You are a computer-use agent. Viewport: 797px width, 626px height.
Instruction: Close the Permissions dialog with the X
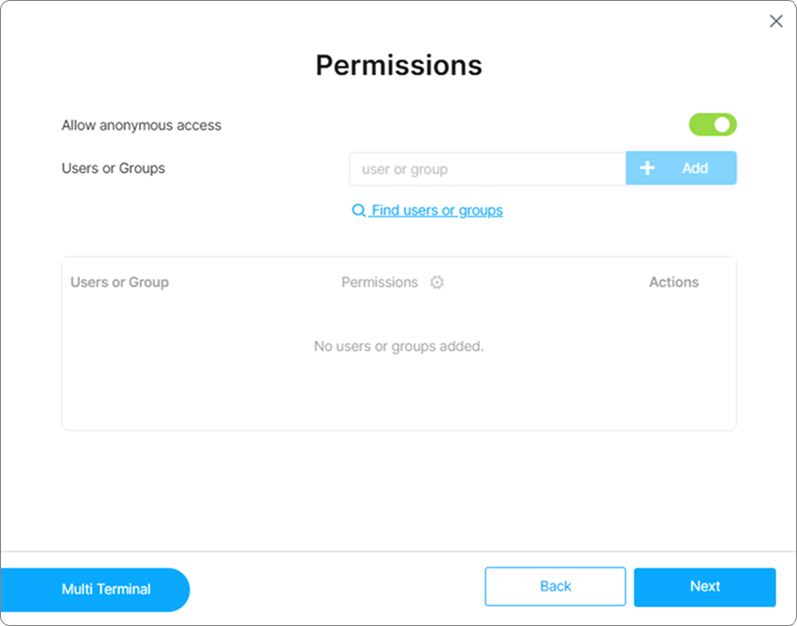[x=776, y=21]
